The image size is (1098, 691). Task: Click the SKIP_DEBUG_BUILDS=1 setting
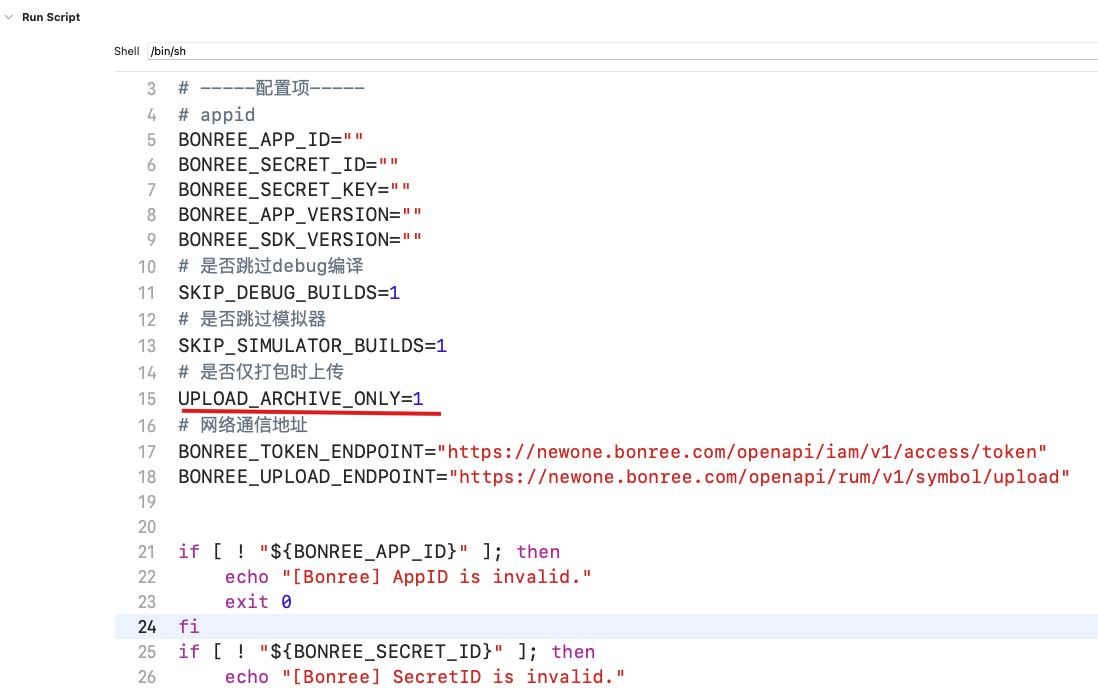[x=289, y=293]
